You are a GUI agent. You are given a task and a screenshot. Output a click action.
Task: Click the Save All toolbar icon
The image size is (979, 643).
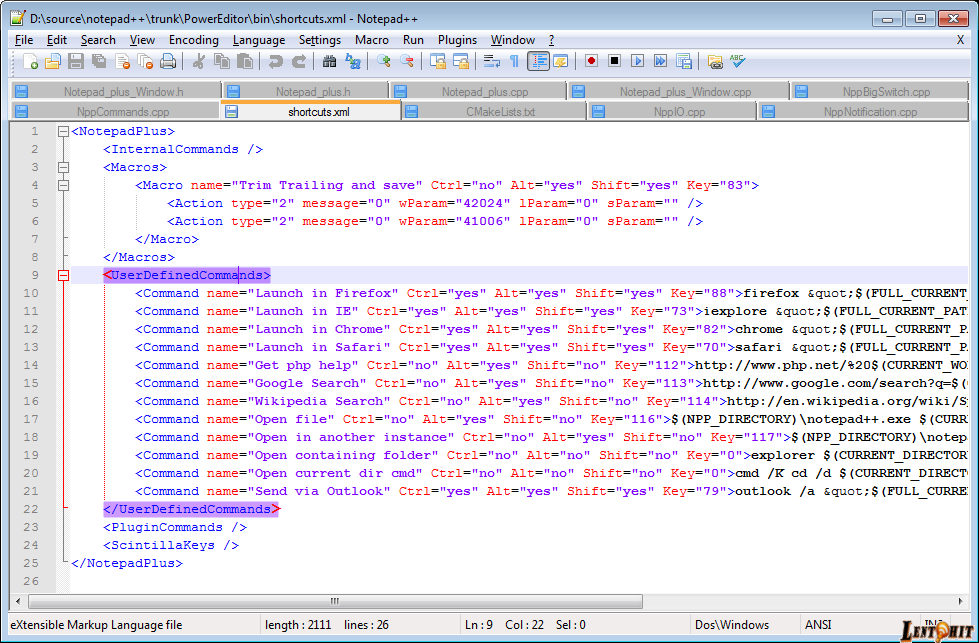[99, 61]
